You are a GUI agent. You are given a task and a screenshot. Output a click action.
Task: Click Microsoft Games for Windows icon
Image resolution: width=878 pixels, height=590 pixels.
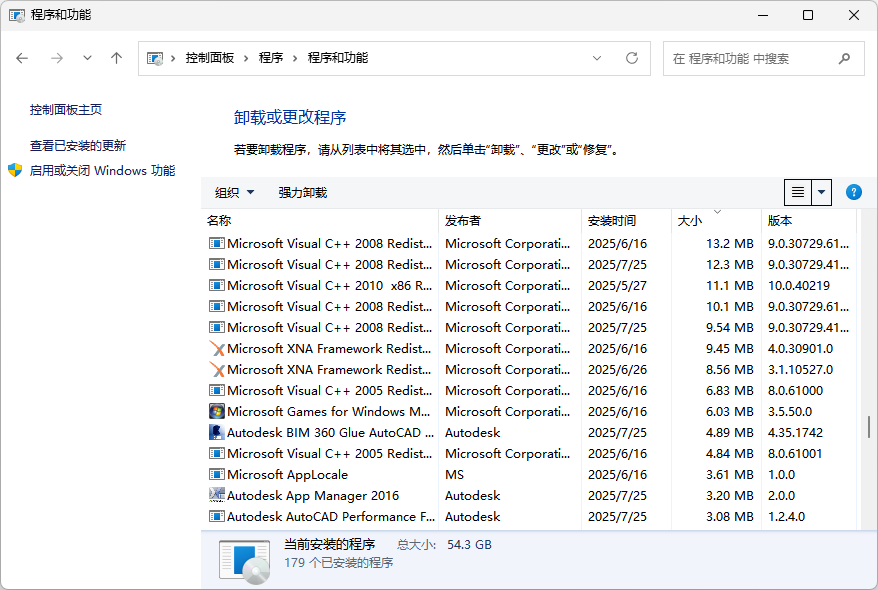click(216, 411)
